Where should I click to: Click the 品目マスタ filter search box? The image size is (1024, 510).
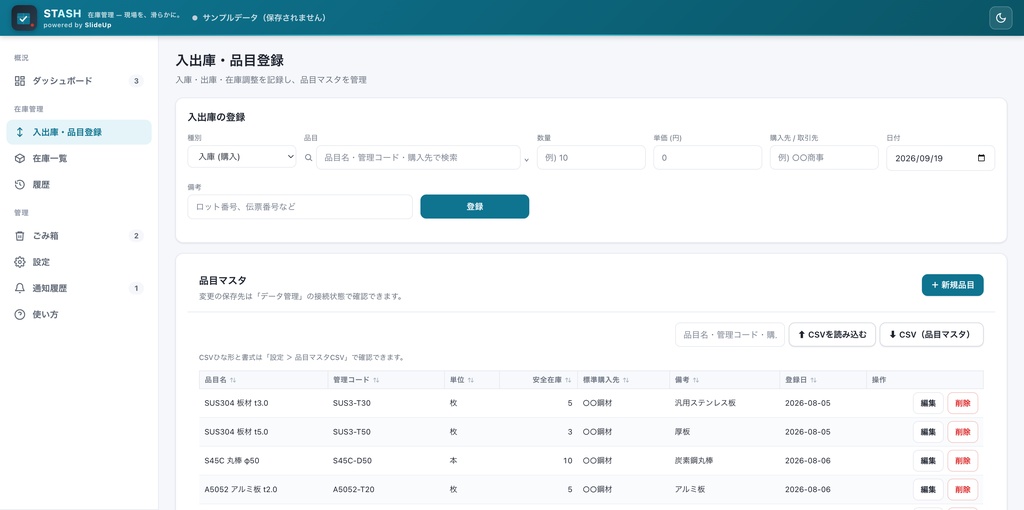[x=729, y=334]
